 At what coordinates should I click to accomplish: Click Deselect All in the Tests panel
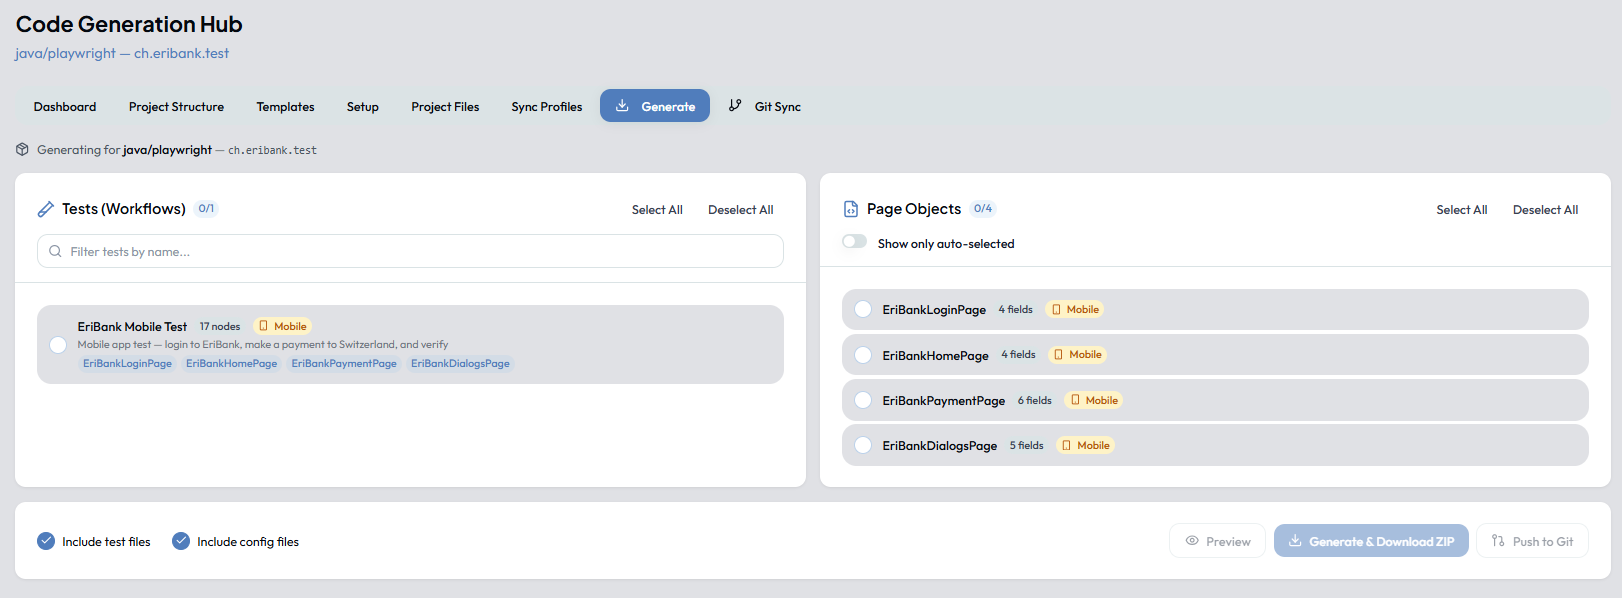point(741,210)
